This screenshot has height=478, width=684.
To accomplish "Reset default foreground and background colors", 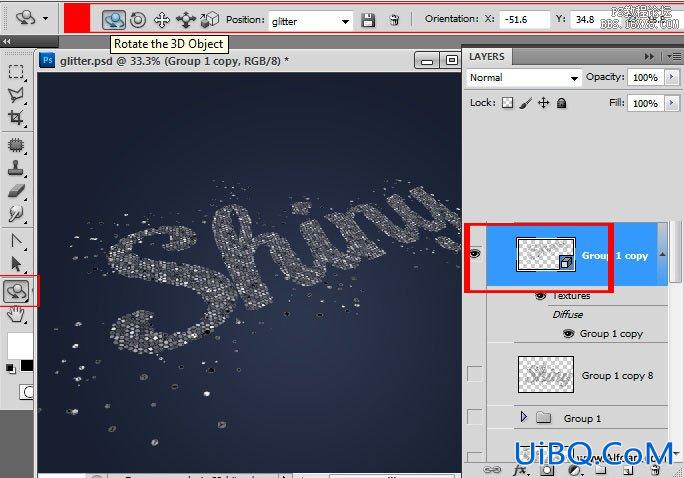I will click(x=10, y=369).
